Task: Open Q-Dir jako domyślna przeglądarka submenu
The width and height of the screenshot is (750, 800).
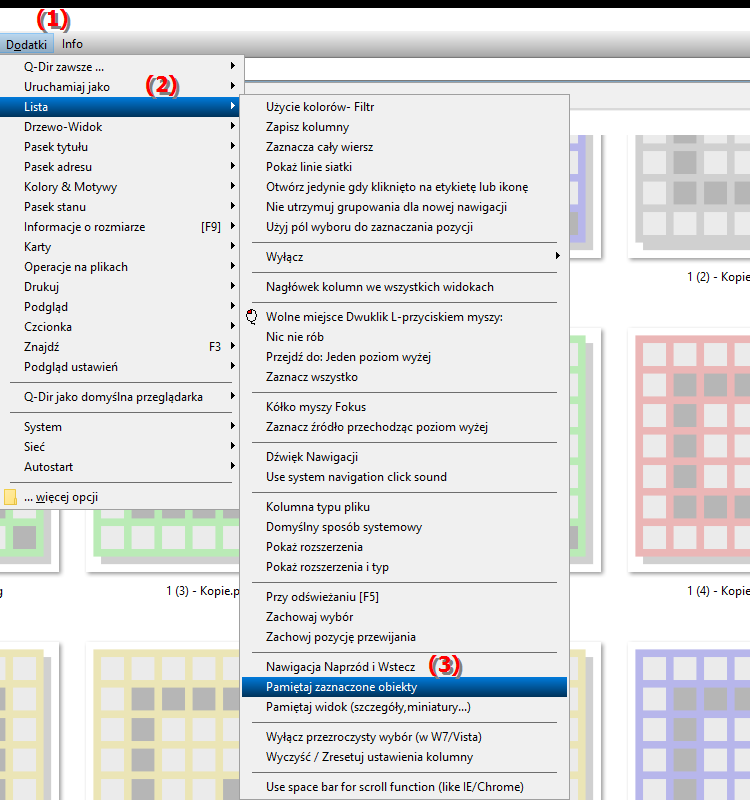Action: (x=120, y=397)
